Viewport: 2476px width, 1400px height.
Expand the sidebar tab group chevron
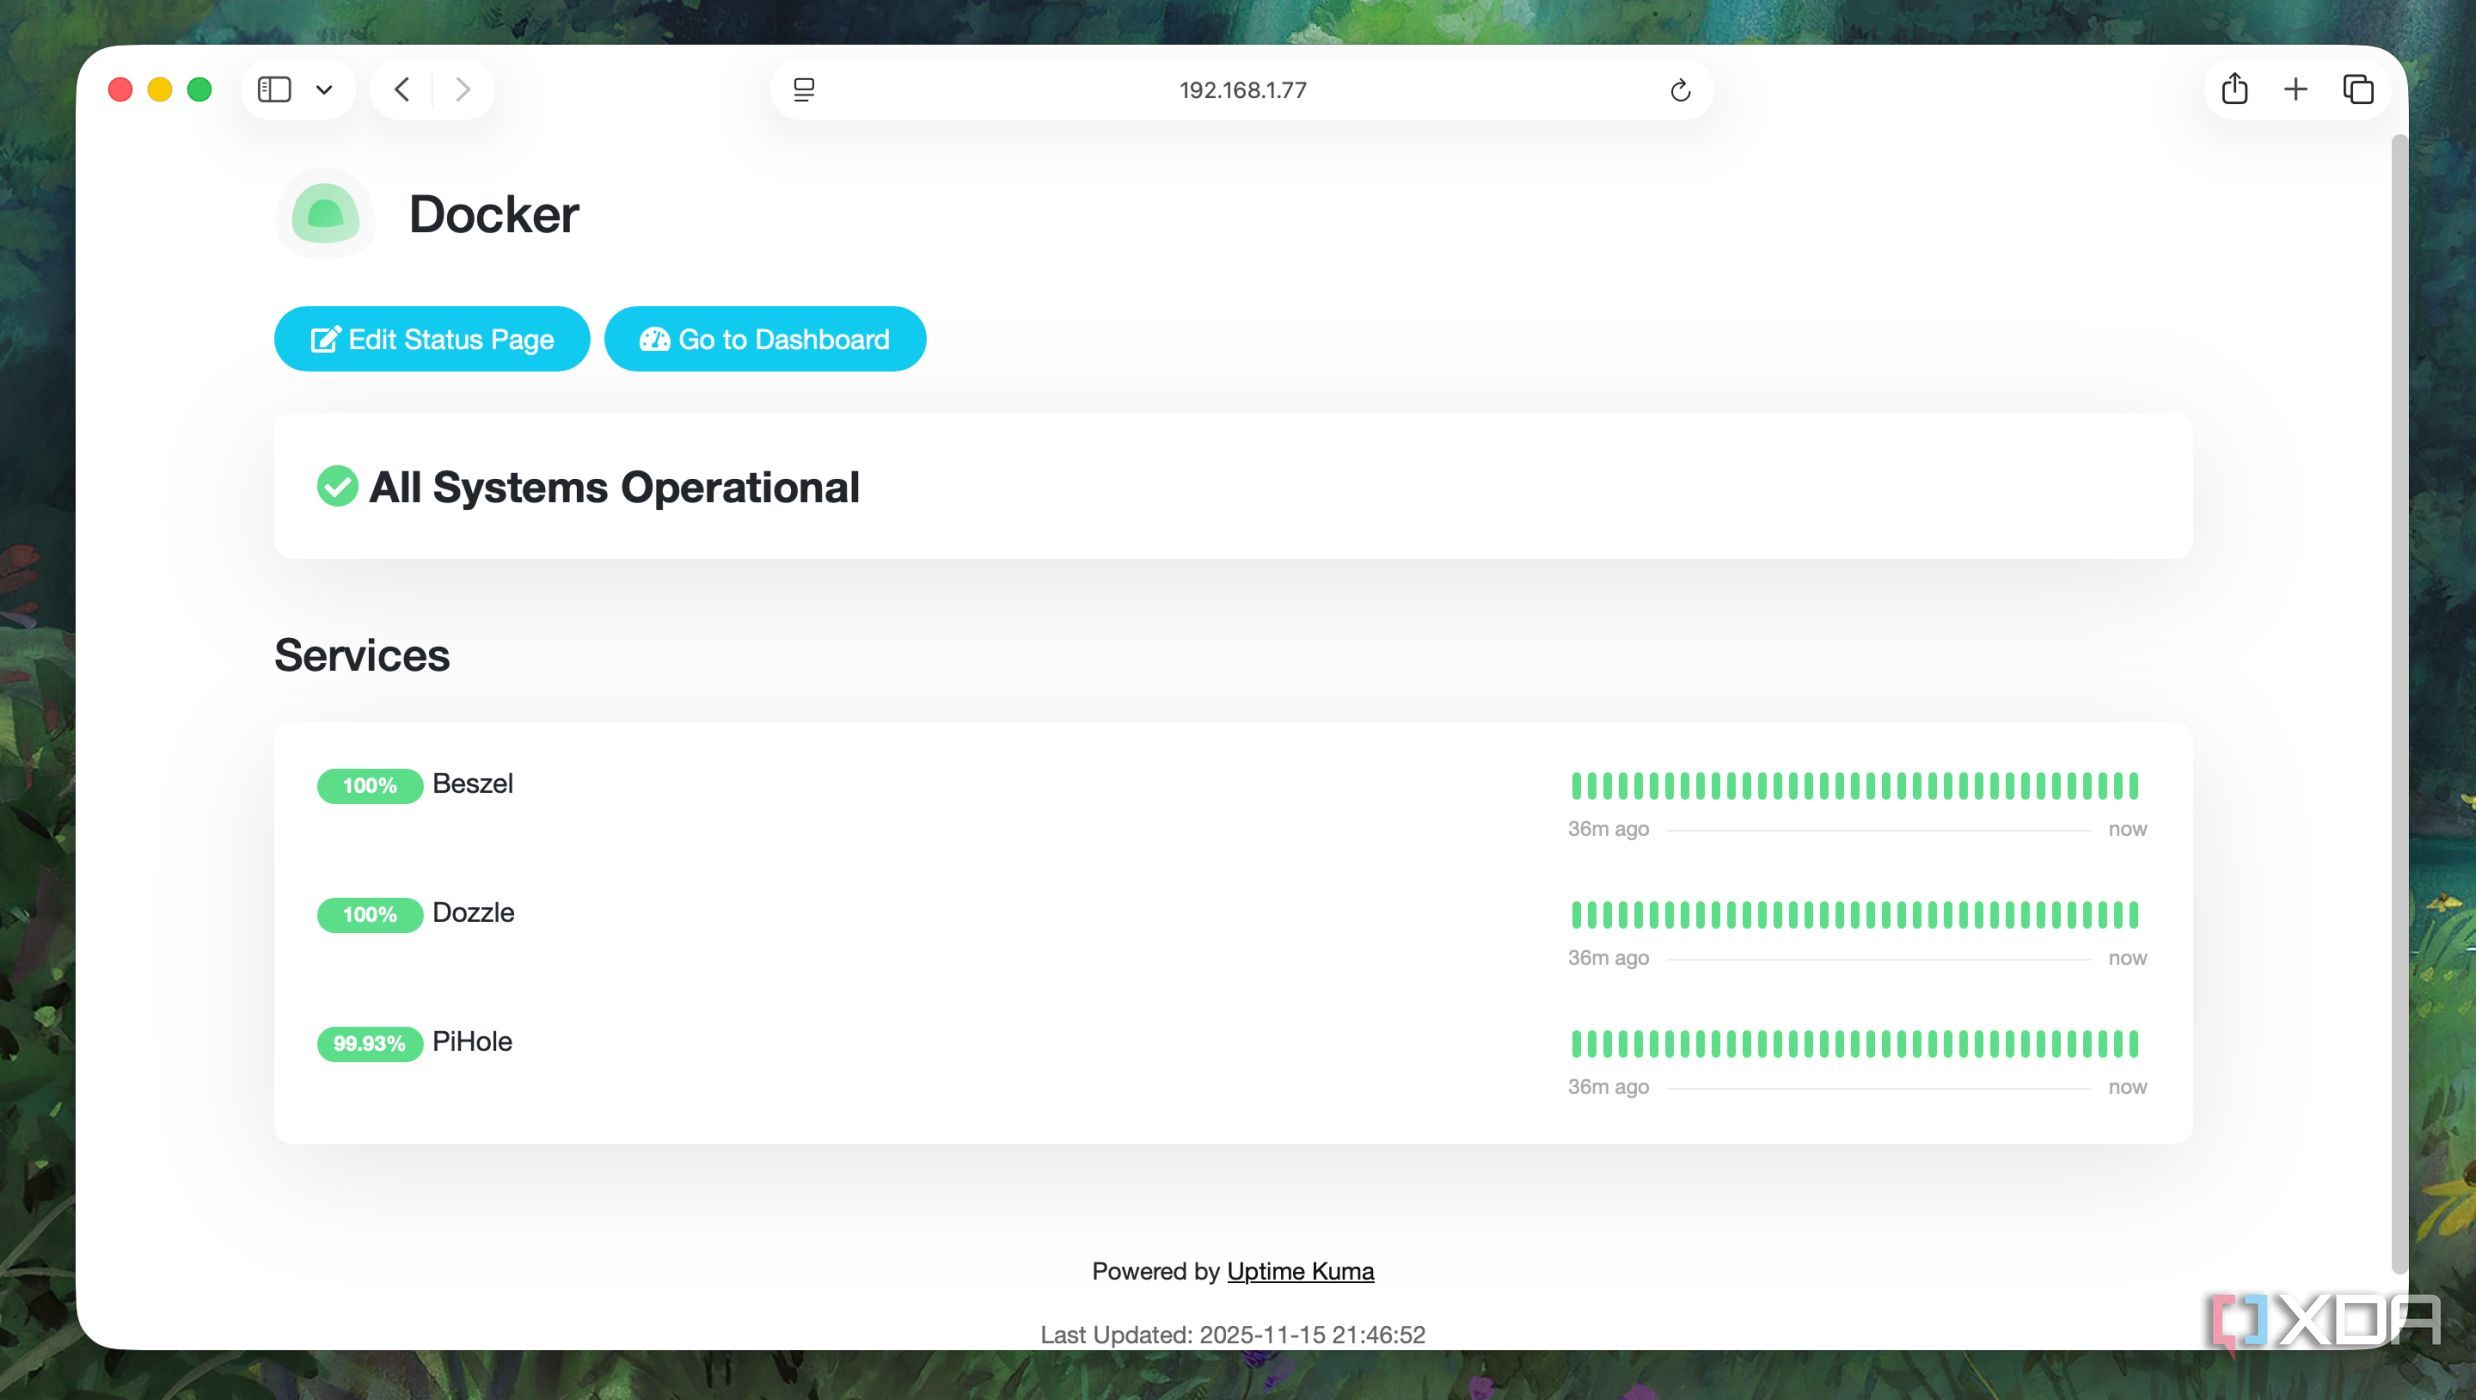324,90
